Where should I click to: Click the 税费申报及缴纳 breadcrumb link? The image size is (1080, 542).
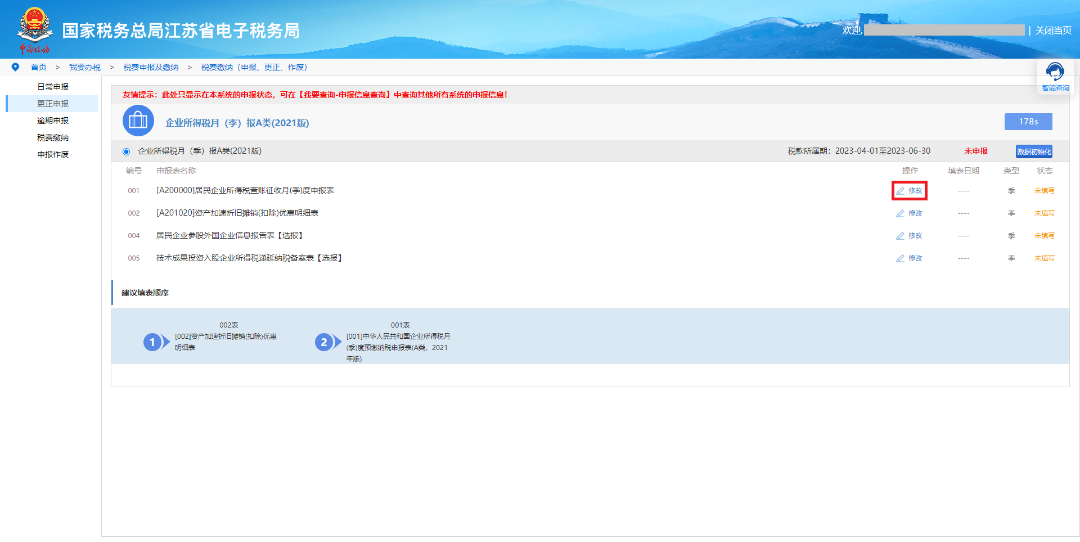click(x=151, y=67)
